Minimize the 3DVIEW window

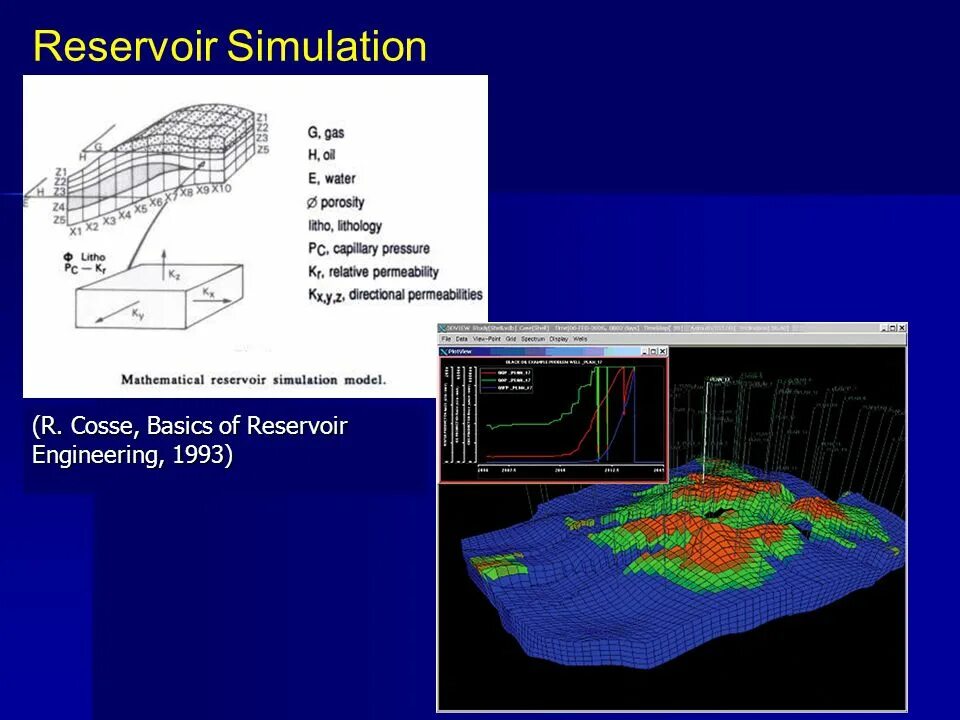pos(883,328)
